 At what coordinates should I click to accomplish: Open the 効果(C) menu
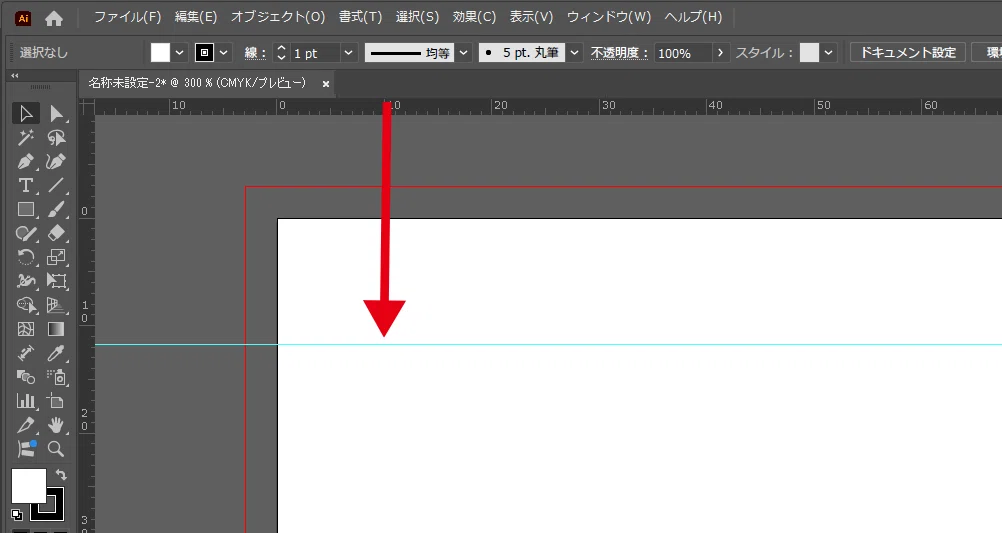[474, 17]
